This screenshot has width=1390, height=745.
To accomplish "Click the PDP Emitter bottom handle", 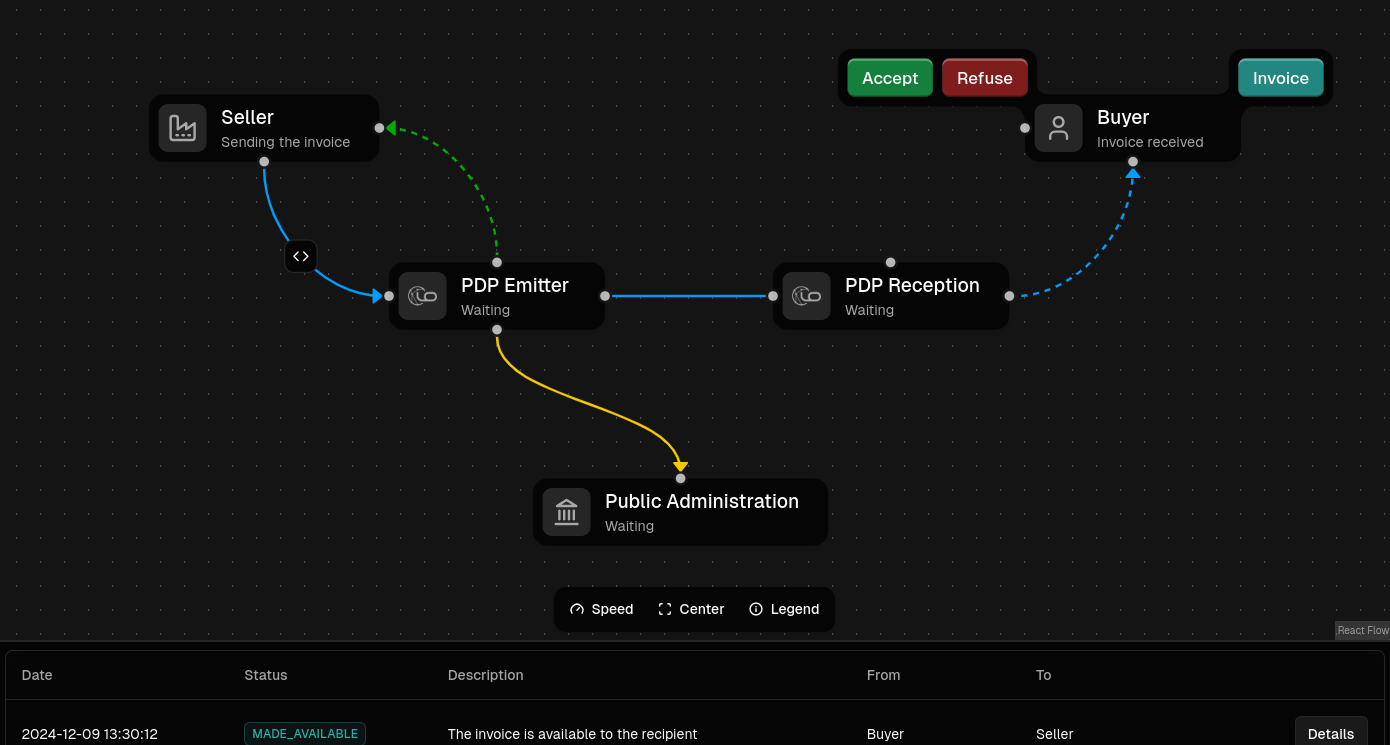I will (497, 330).
